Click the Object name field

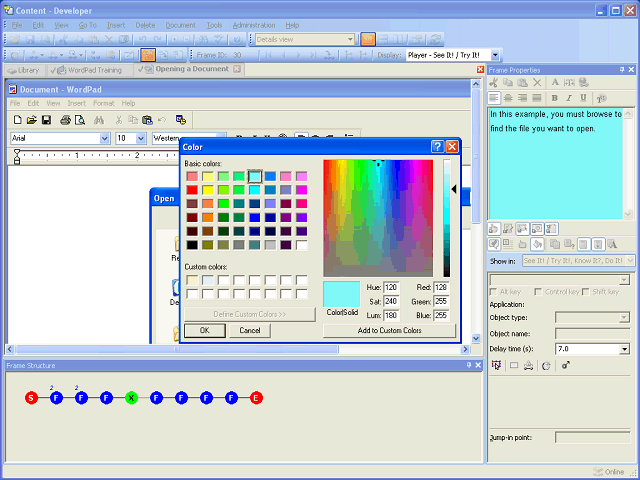pos(592,333)
